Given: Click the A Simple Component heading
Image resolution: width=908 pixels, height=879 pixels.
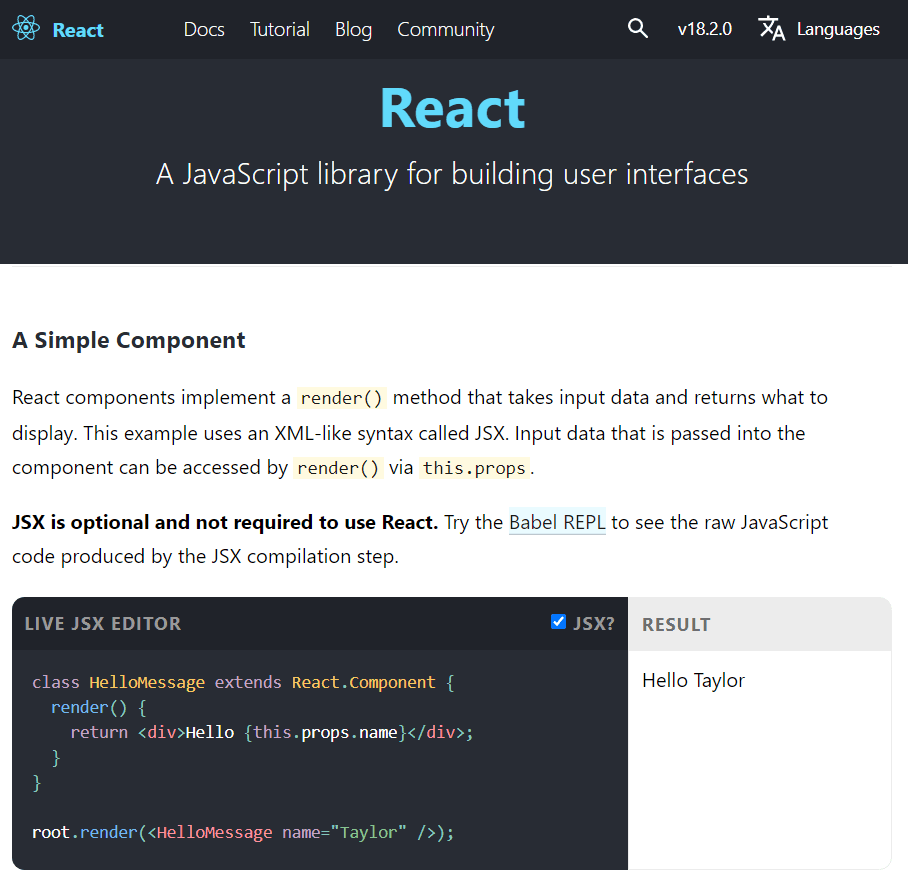Looking at the screenshot, I should [128, 340].
